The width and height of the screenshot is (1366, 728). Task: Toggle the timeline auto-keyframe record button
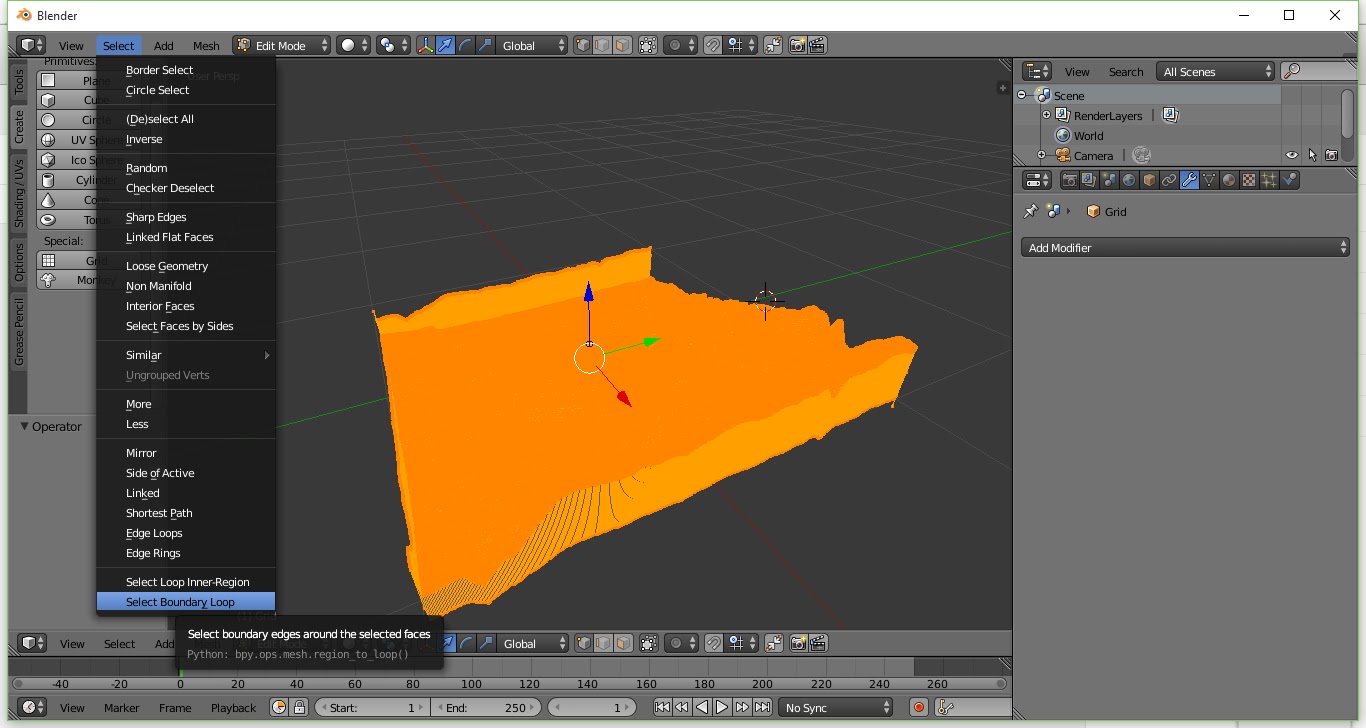coord(919,707)
